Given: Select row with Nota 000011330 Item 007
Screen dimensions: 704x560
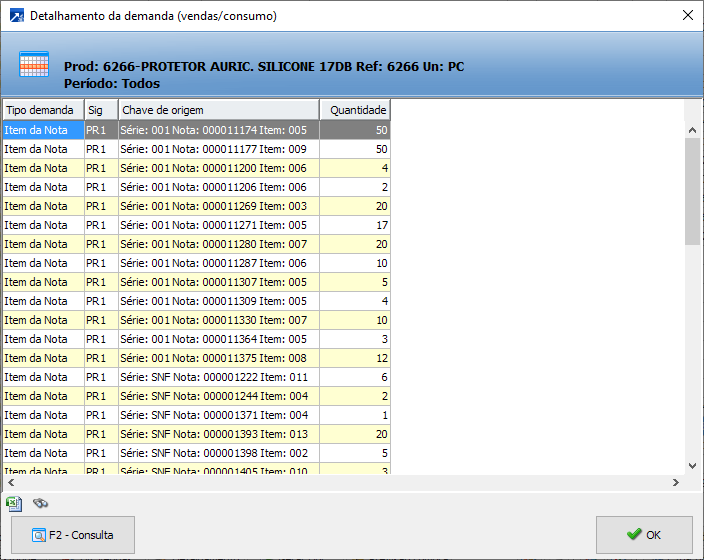Looking at the screenshot, I should (x=197, y=320).
